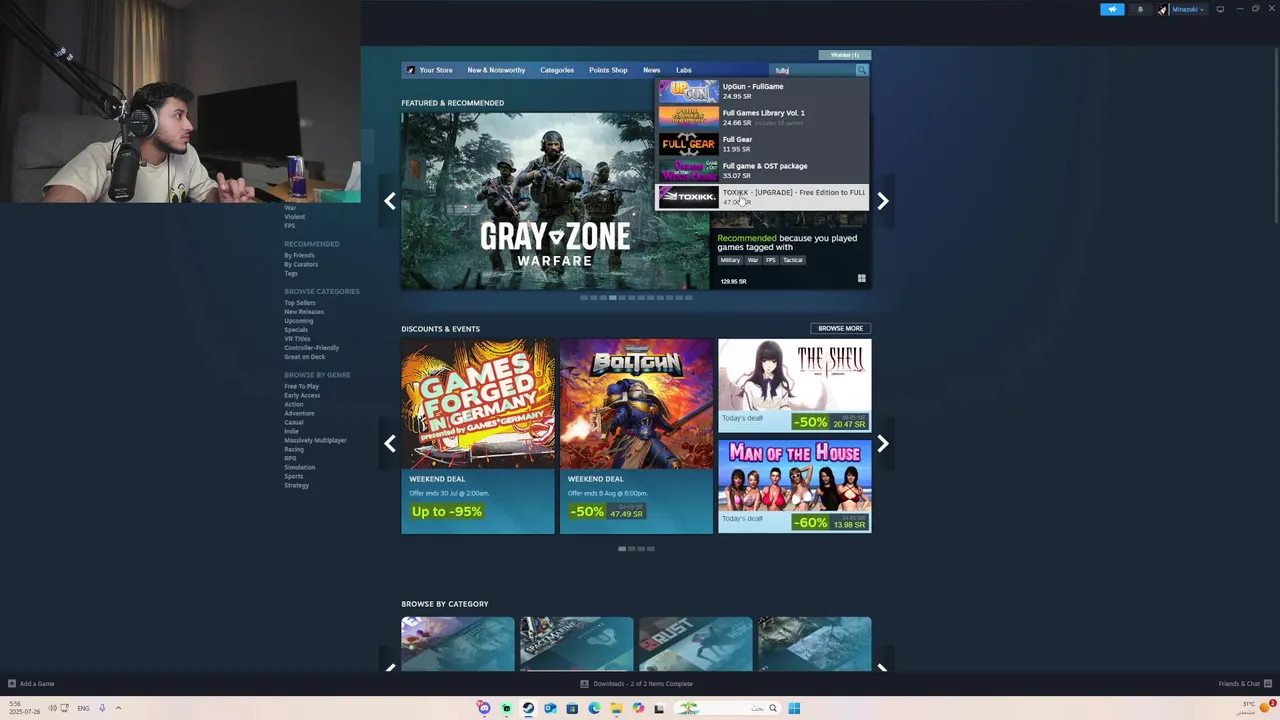The width and height of the screenshot is (1280, 720).
Task: Click the Browse More button
Action: click(840, 328)
